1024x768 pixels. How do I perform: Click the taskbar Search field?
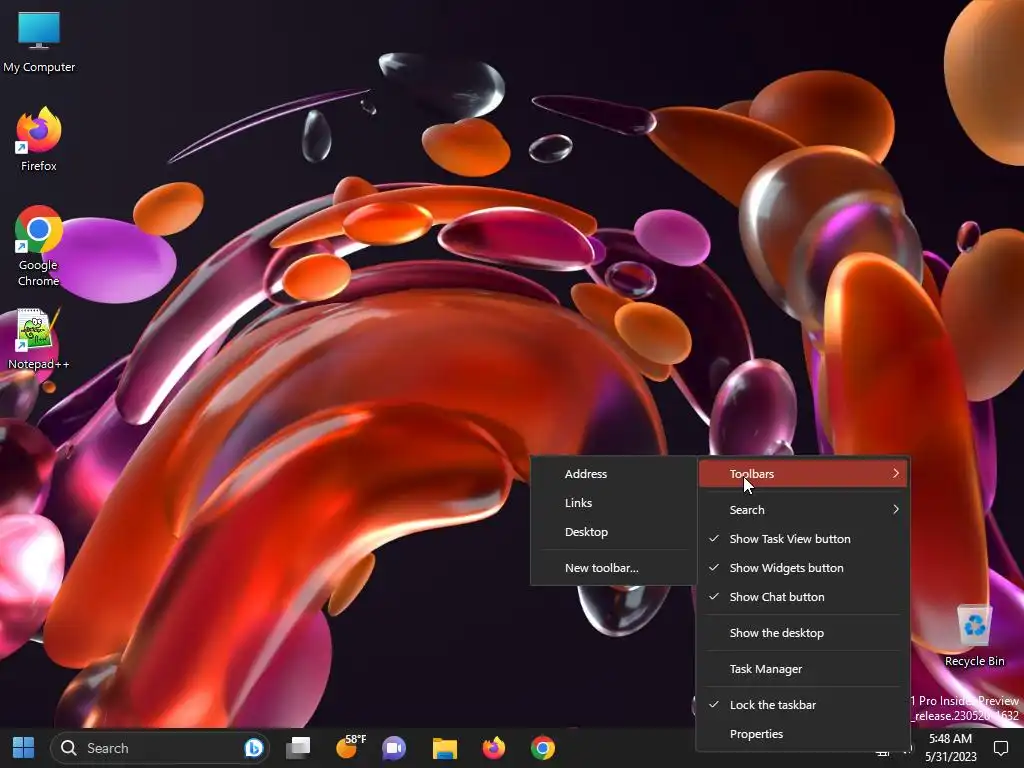pyautogui.click(x=160, y=748)
